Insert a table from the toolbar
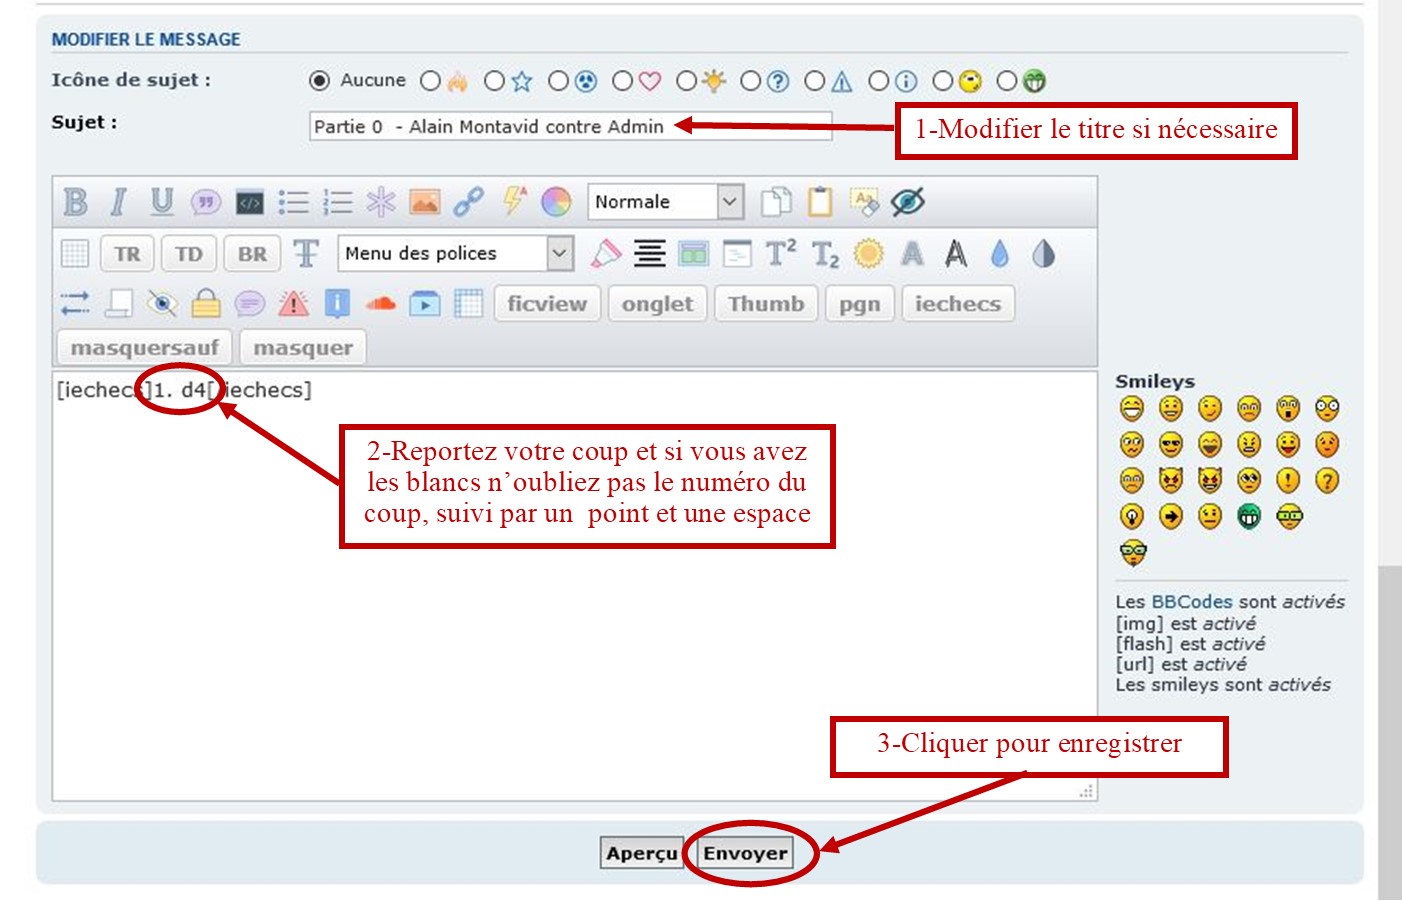This screenshot has height=901, width=1402. tap(75, 254)
